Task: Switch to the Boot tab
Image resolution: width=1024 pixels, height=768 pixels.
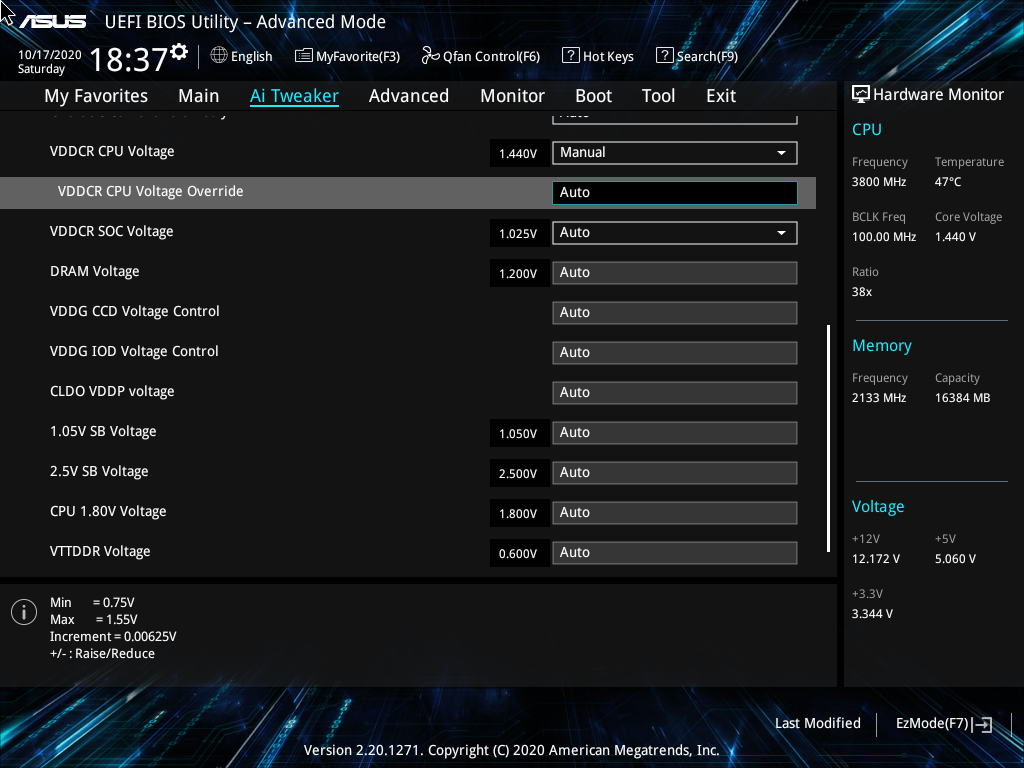Action: coord(593,96)
